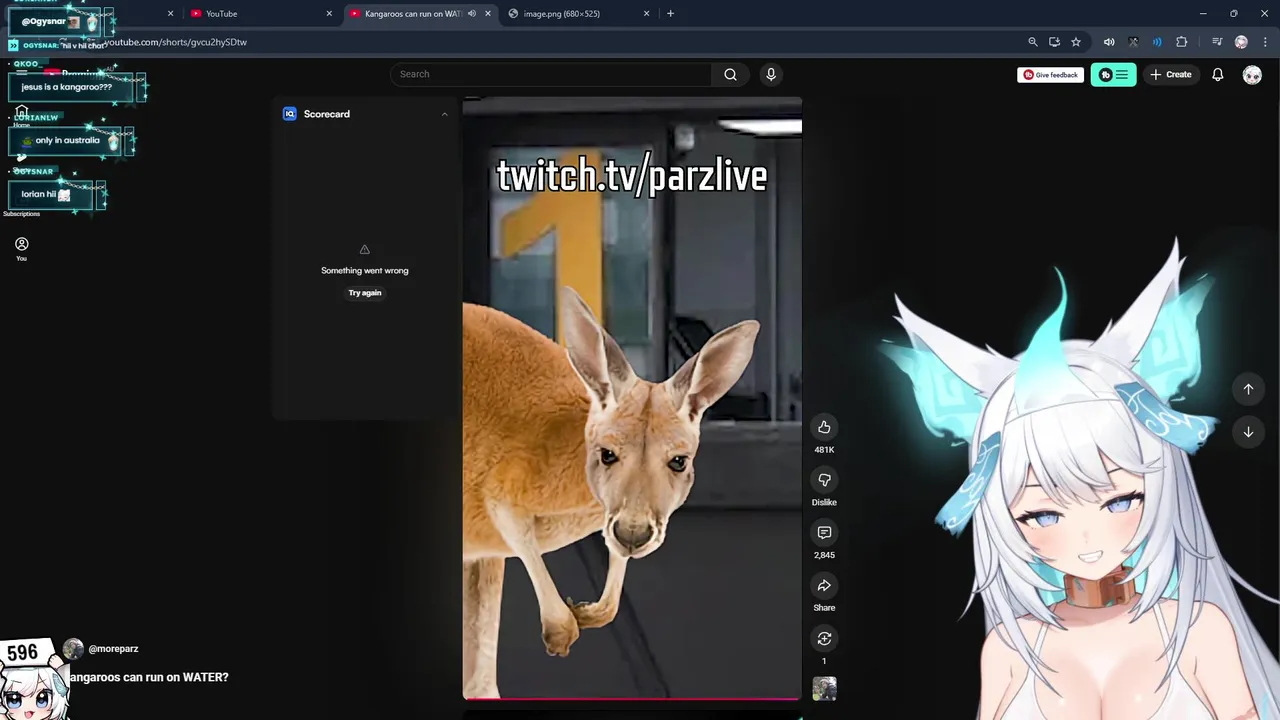Open the blue sound-wave extension
The image size is (1280, 720).
[1157, 42]
